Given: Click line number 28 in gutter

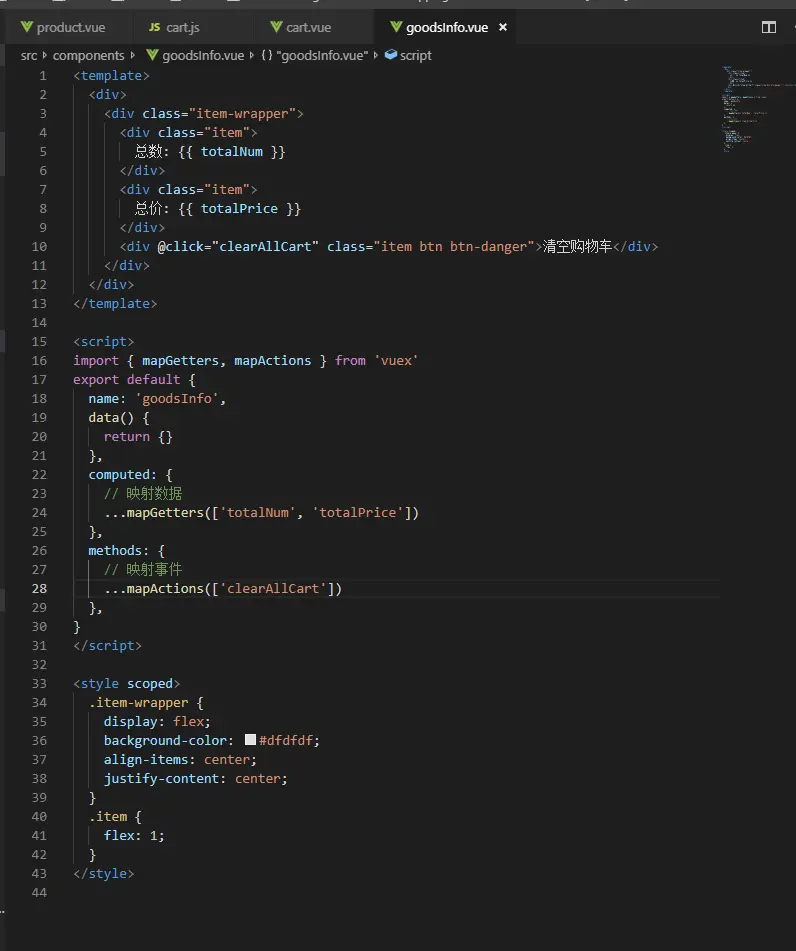Looking at the screenshot, I should (x=39, y=588).
